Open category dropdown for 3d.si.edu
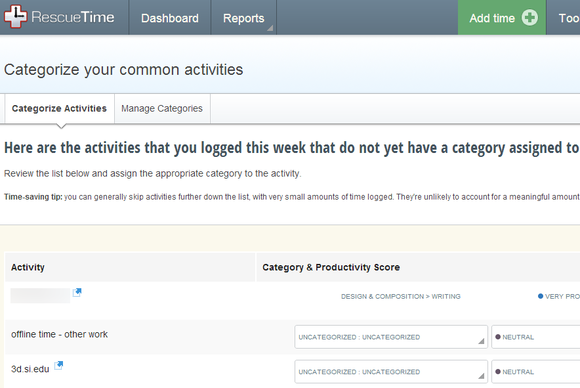Viewport: 580px width, 388px height. [x=391, y=372]
